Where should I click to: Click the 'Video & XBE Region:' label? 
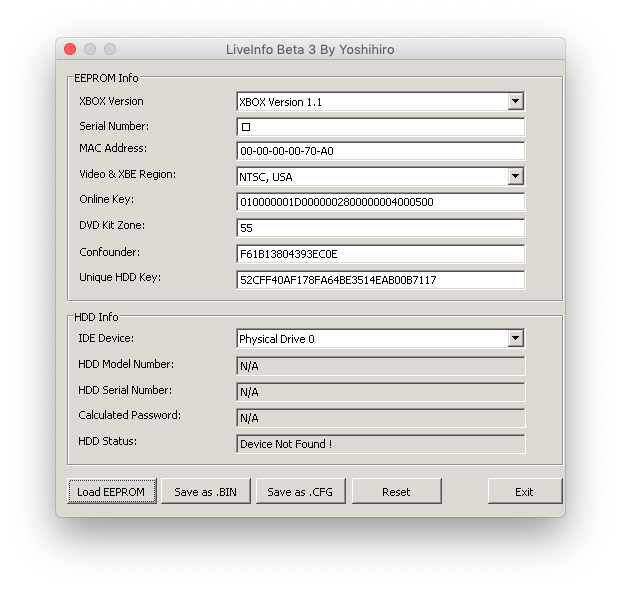point(128,174)
